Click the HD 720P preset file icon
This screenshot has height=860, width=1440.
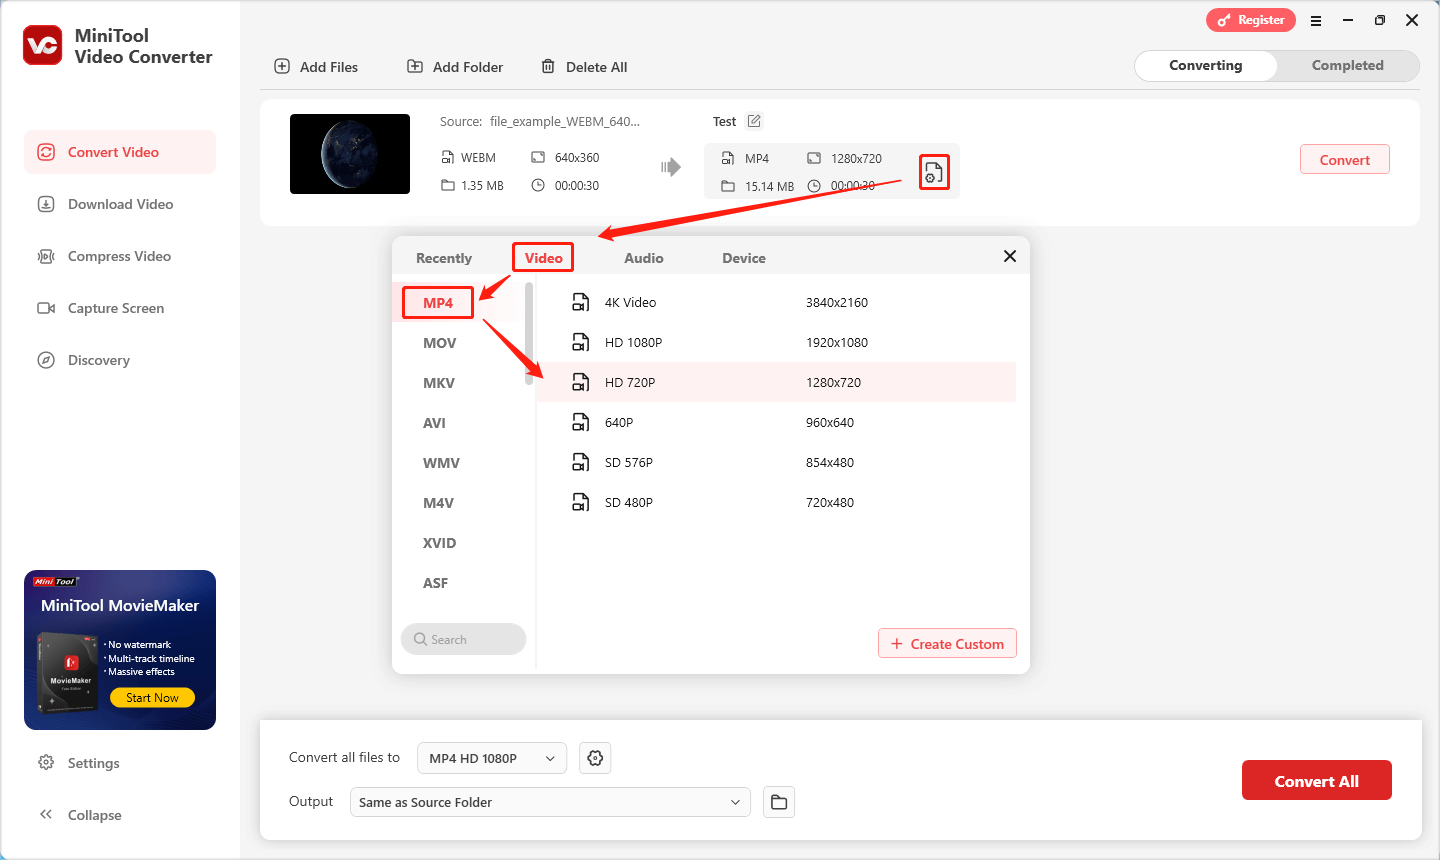coord(580,382)
